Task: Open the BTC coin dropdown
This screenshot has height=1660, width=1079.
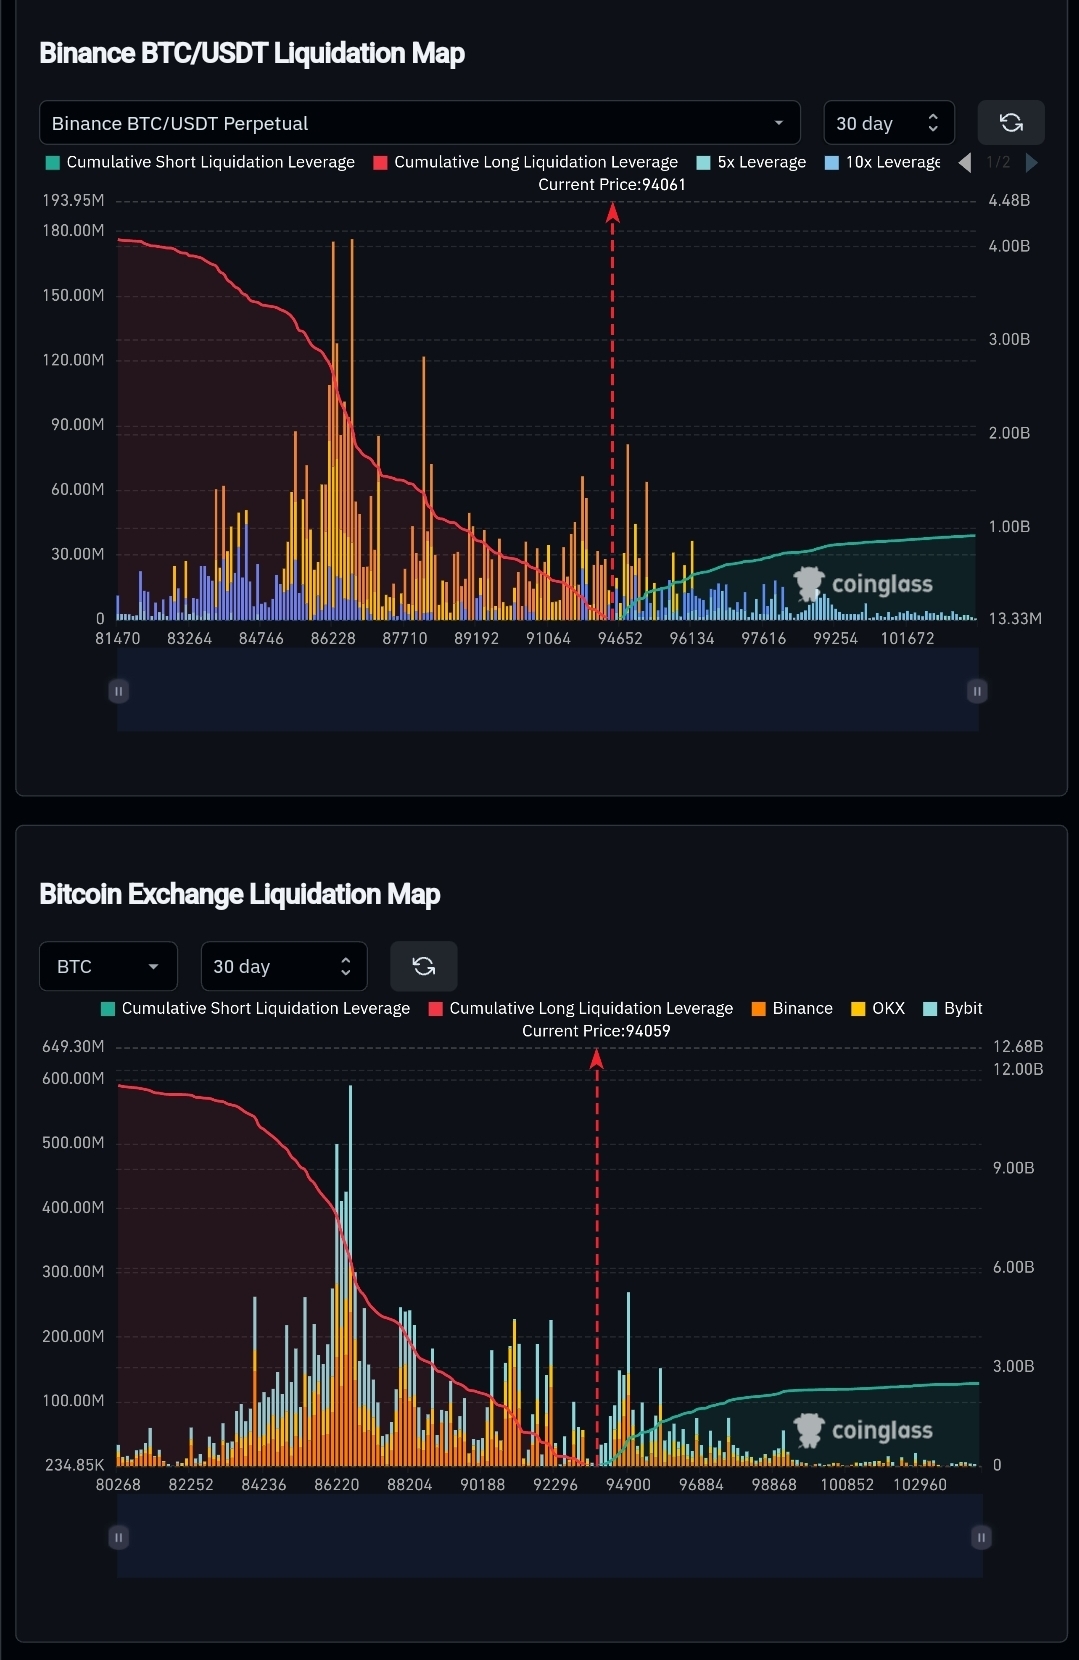Action: coord(108,966)
